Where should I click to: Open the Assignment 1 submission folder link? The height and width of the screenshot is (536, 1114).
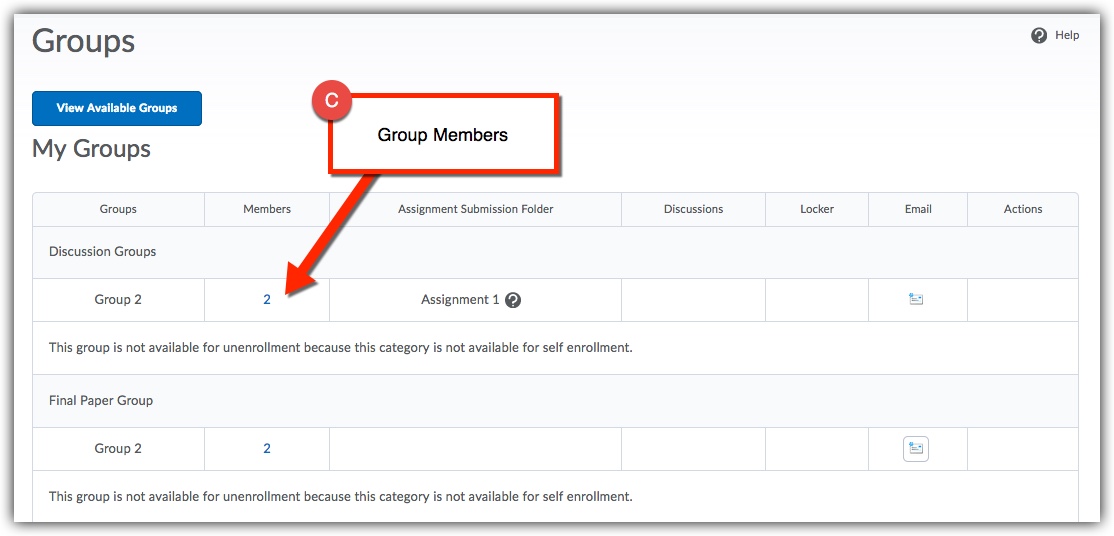click(x=460, y=300)
